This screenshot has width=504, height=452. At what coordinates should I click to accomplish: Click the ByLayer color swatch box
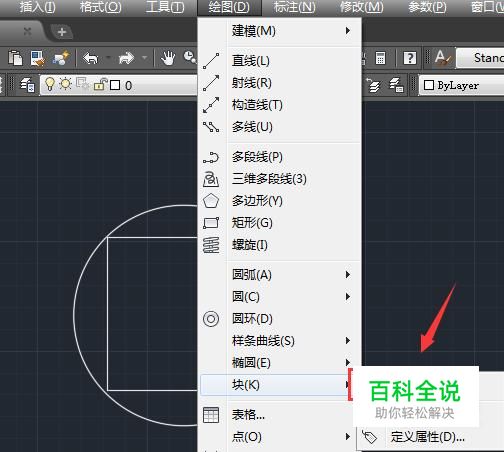click(x=429, y=85)
